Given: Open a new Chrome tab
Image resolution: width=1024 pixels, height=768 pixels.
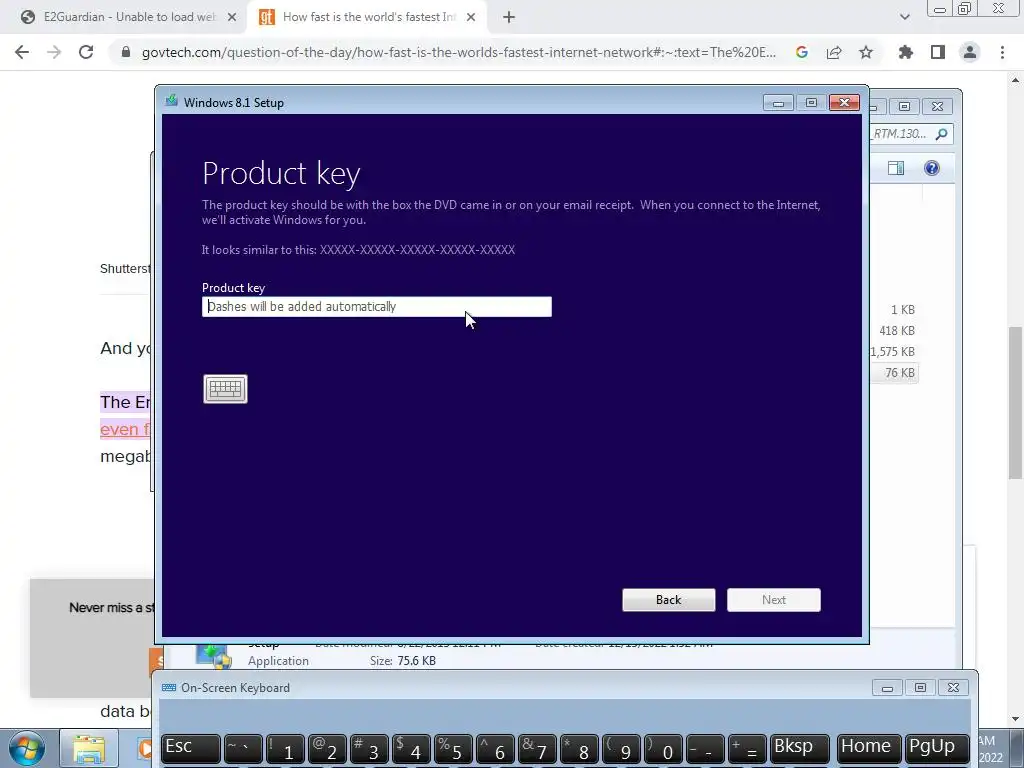Looking at the screenshot, I should pos(509,17).
